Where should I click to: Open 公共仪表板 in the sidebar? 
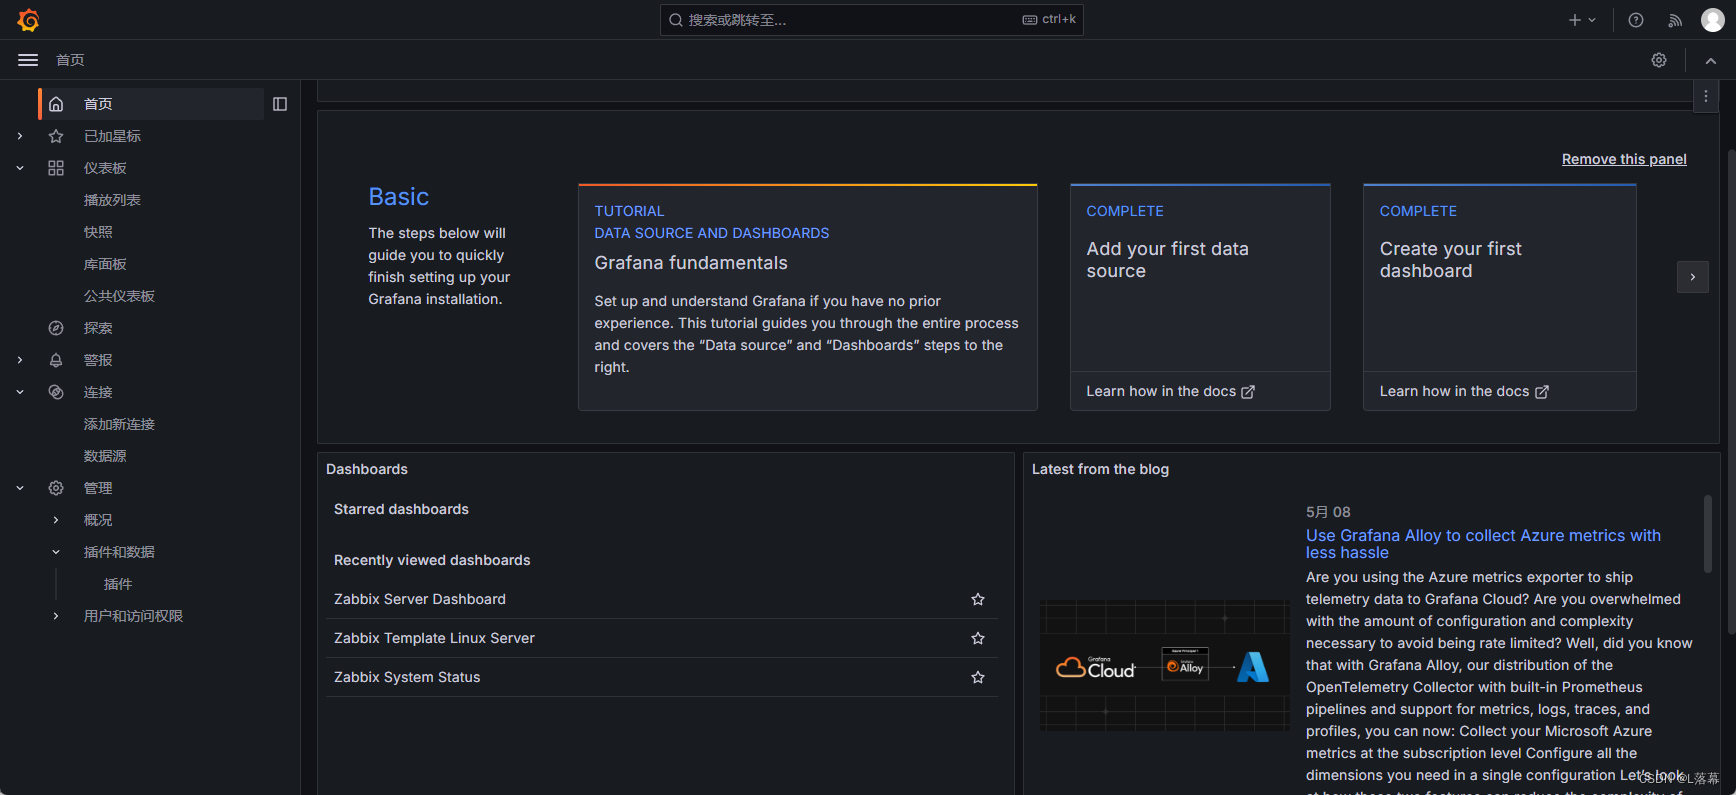119,296
